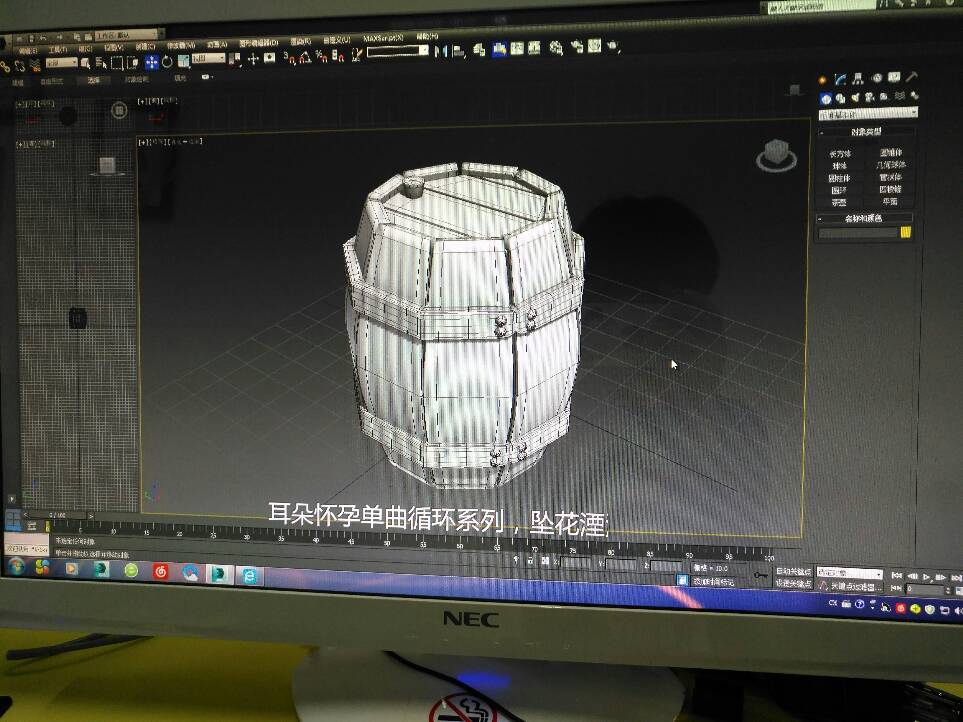
Task: Toggle Angle Snap in main toolbar
Action: click(x=305, y=57)
